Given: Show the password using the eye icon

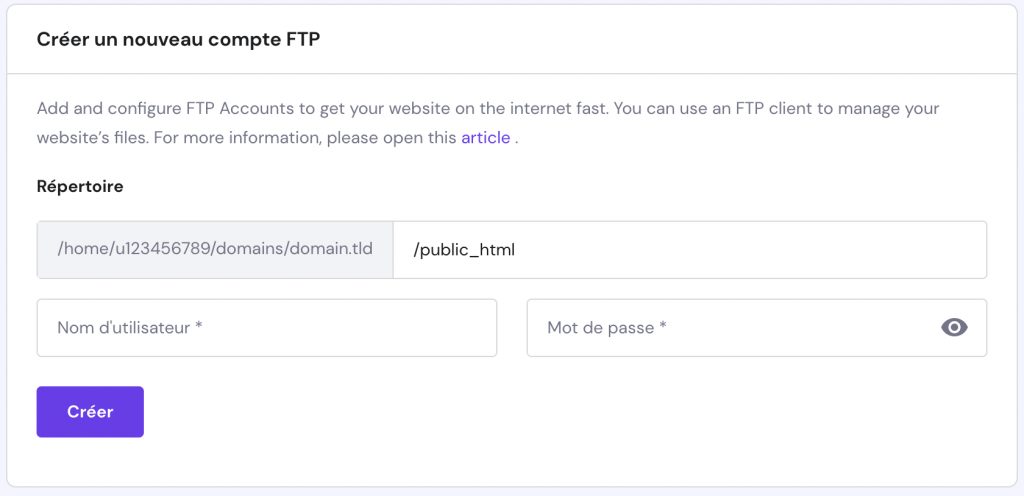Looking at the screenshot, I should (x=955, y=328).
